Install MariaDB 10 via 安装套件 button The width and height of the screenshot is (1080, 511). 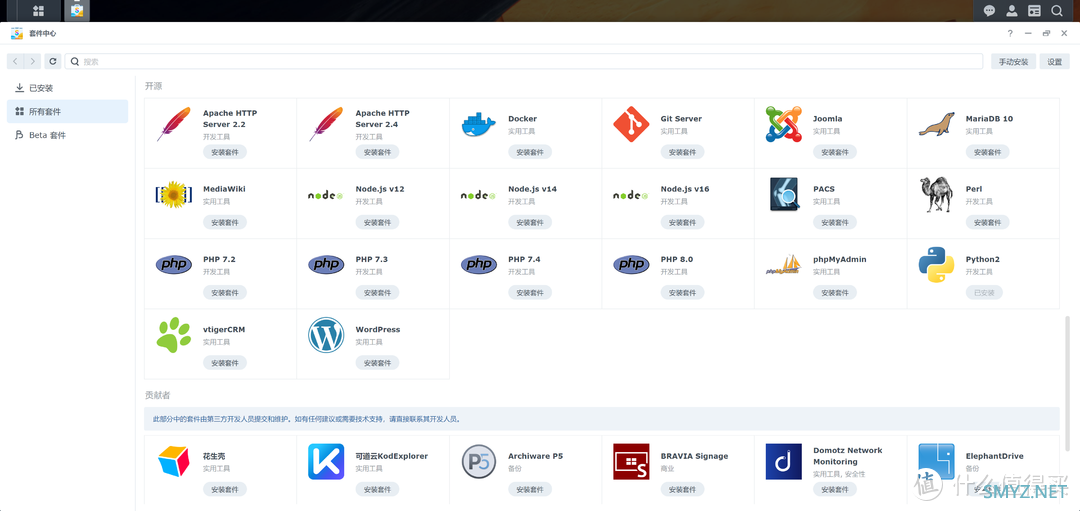click(987, 152)
